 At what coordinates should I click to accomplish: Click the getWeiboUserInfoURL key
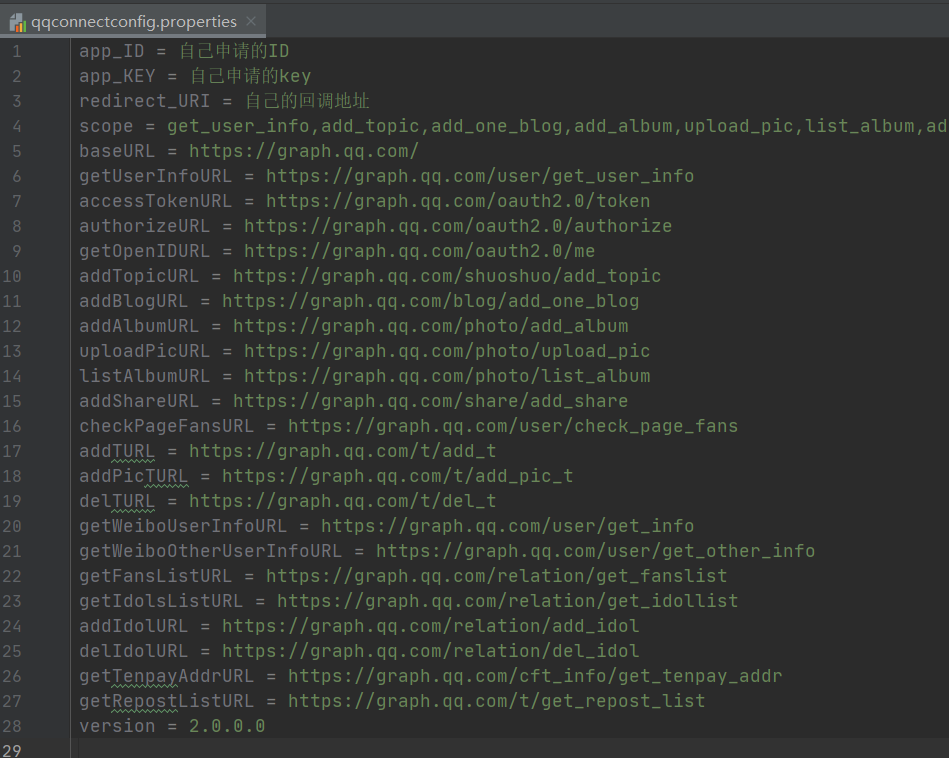click(x=183, y=526)
